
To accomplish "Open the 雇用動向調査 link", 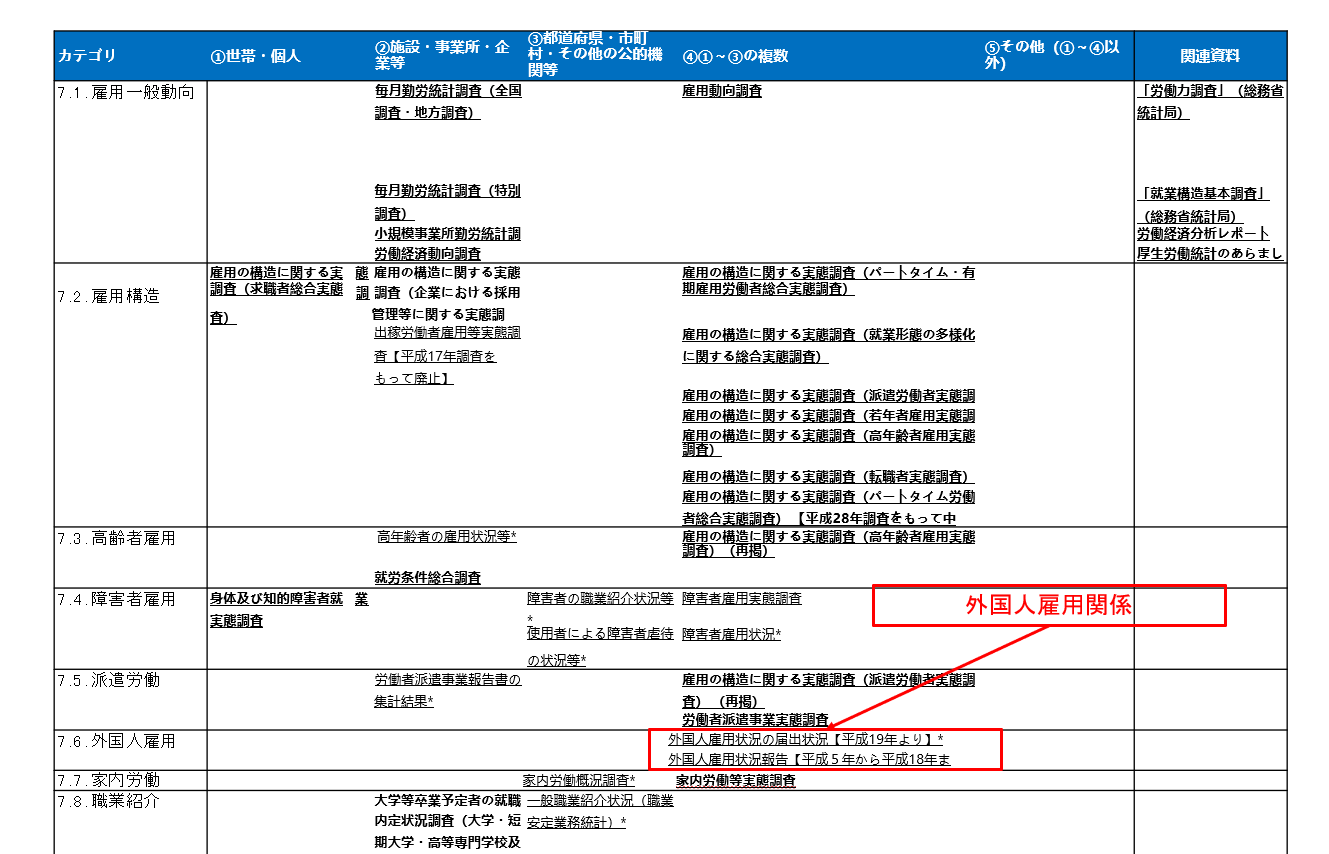I will (721, 91).
